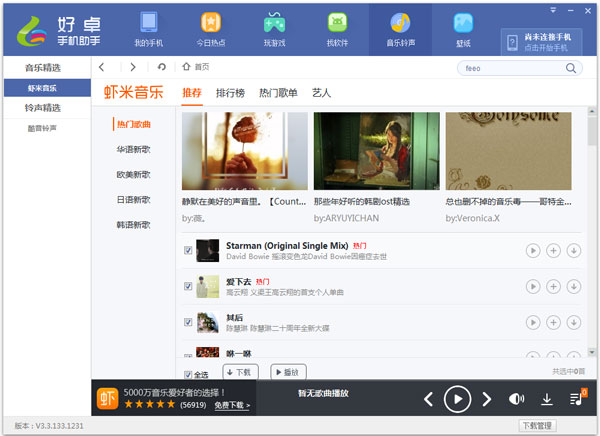The height and width of the screenshot is (436, 600).
Task: Click the Starman song title
Action: [287, 246]
